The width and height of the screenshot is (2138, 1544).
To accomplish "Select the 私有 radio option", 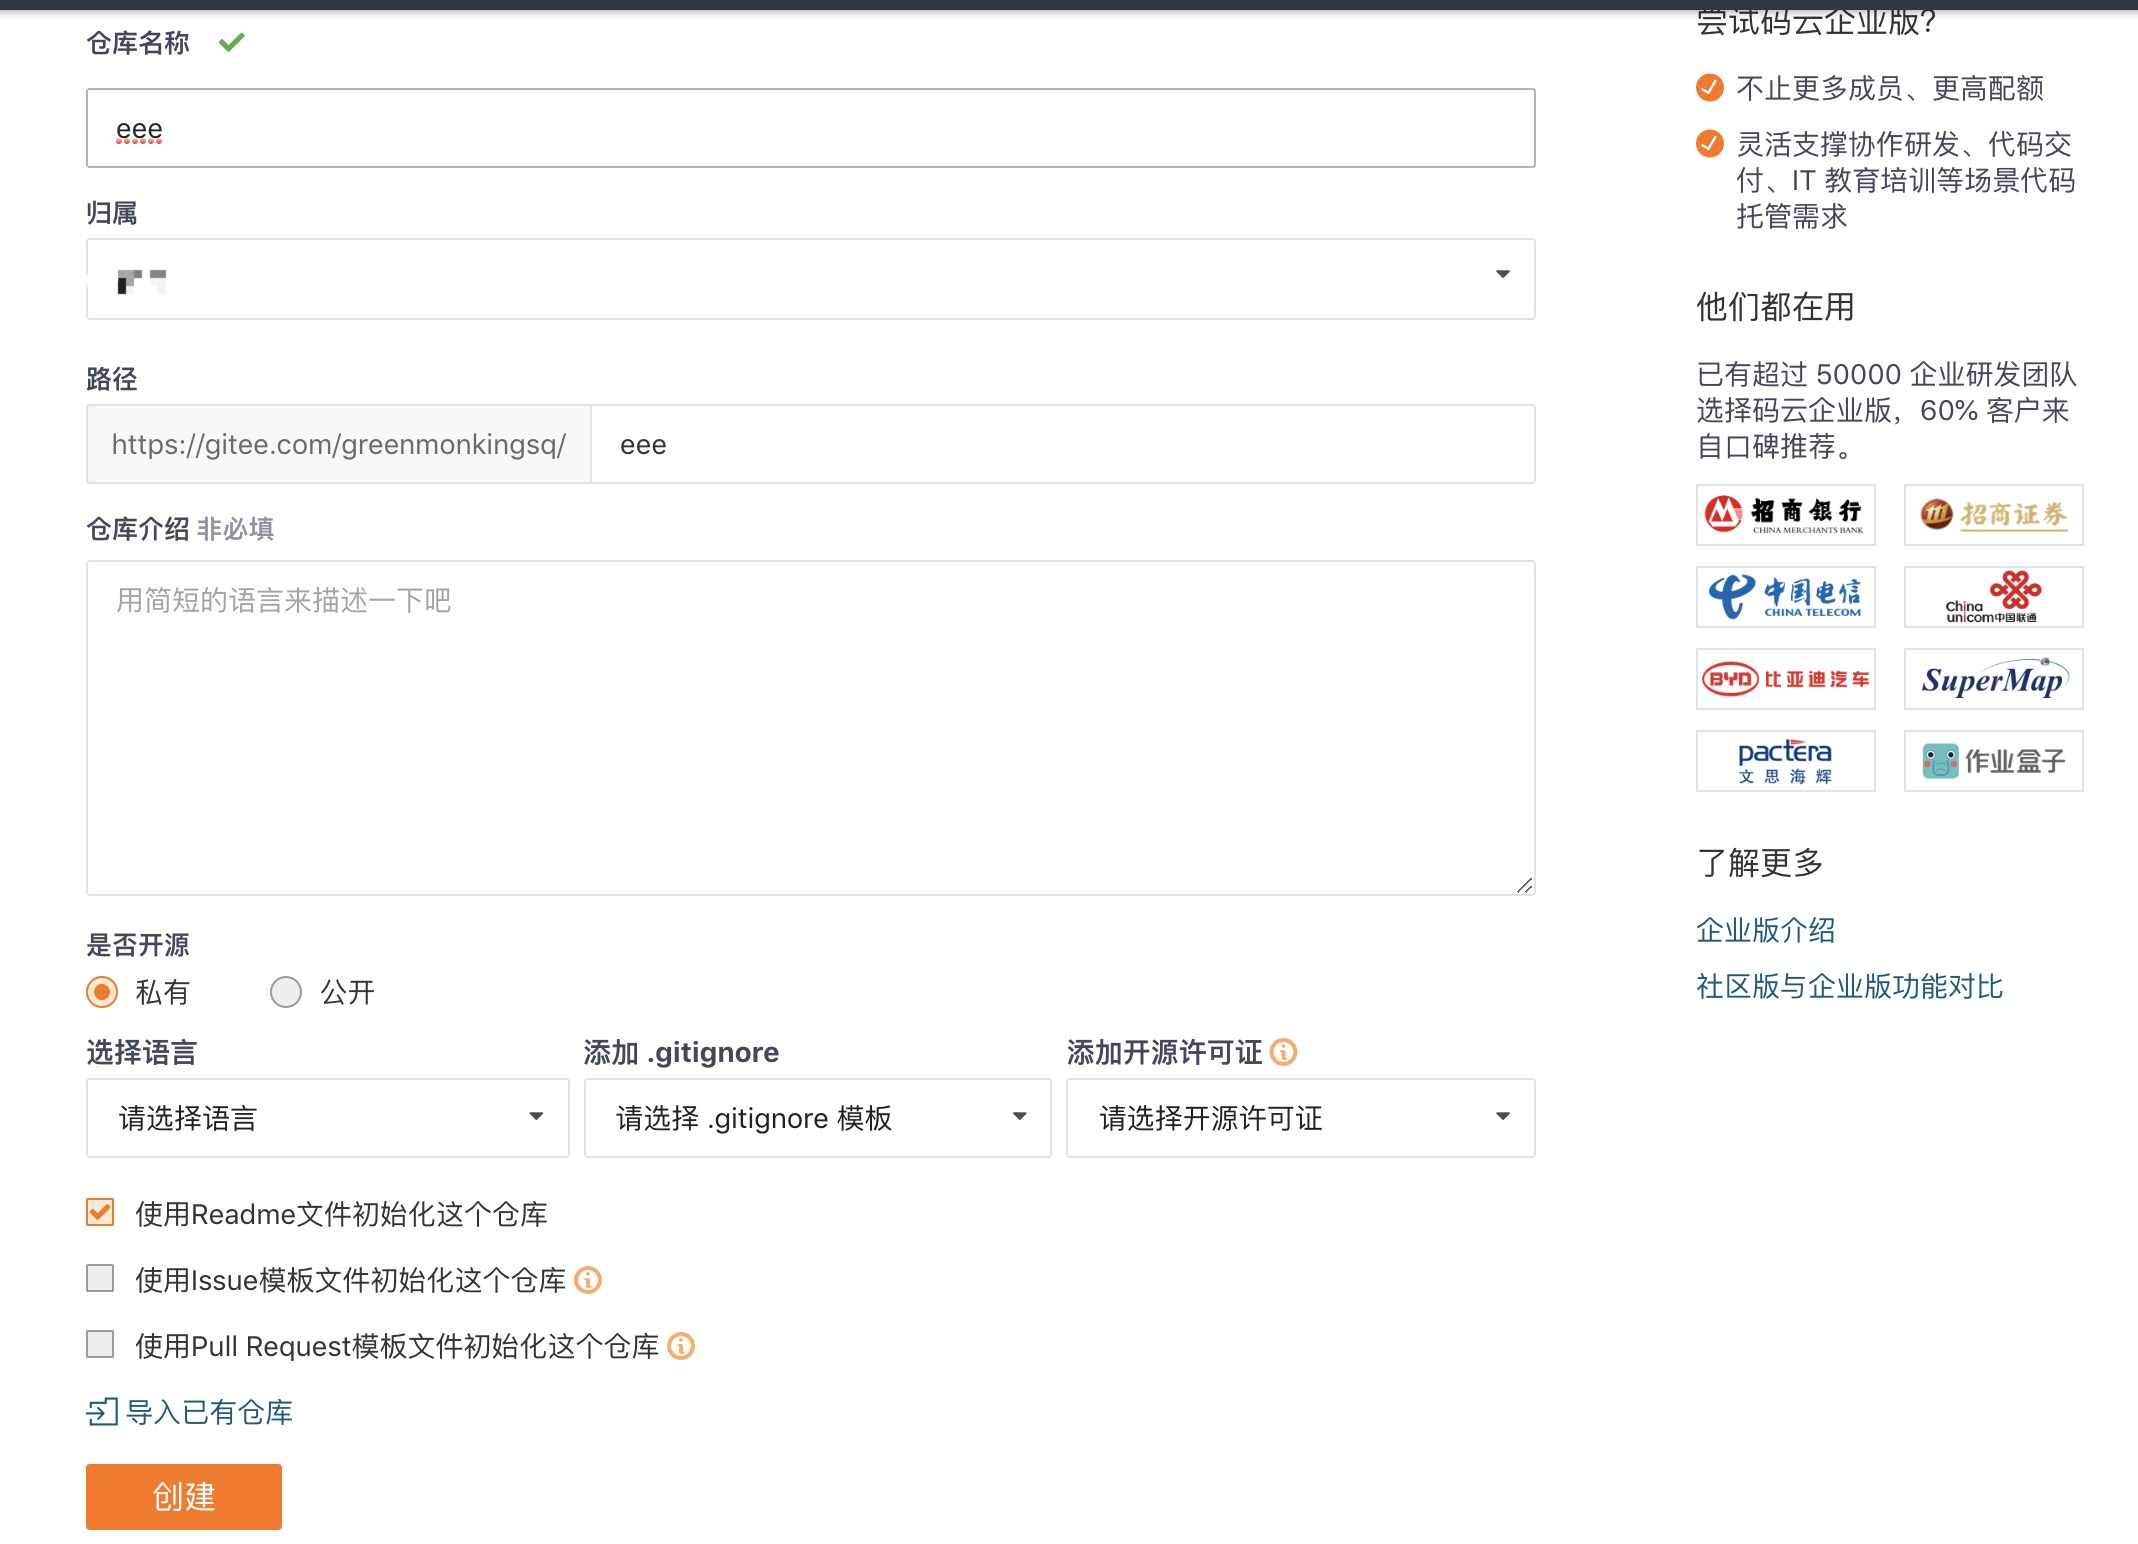I will tap(102, 992).
